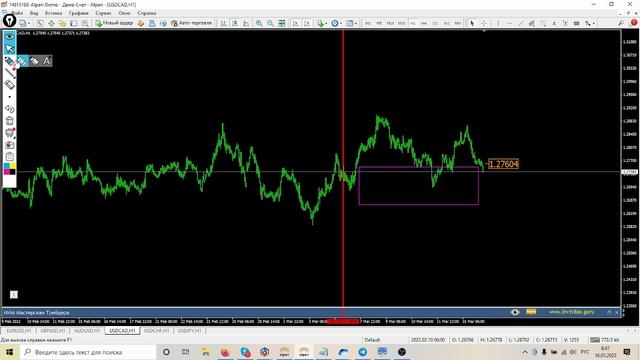Select the D1 timeframe button
This screenshot has height=360, width=640.
[x=435, y=23]
